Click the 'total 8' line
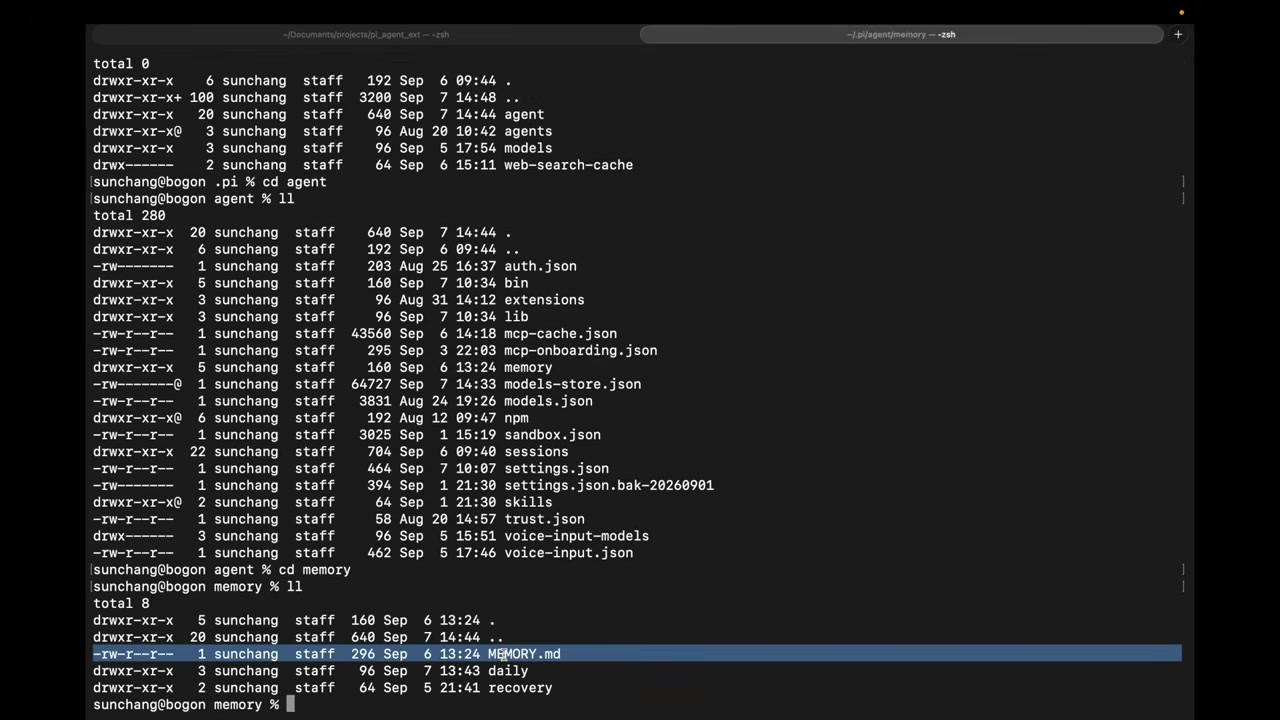Viewport: 1280px width, 720px height. [121, 603]
